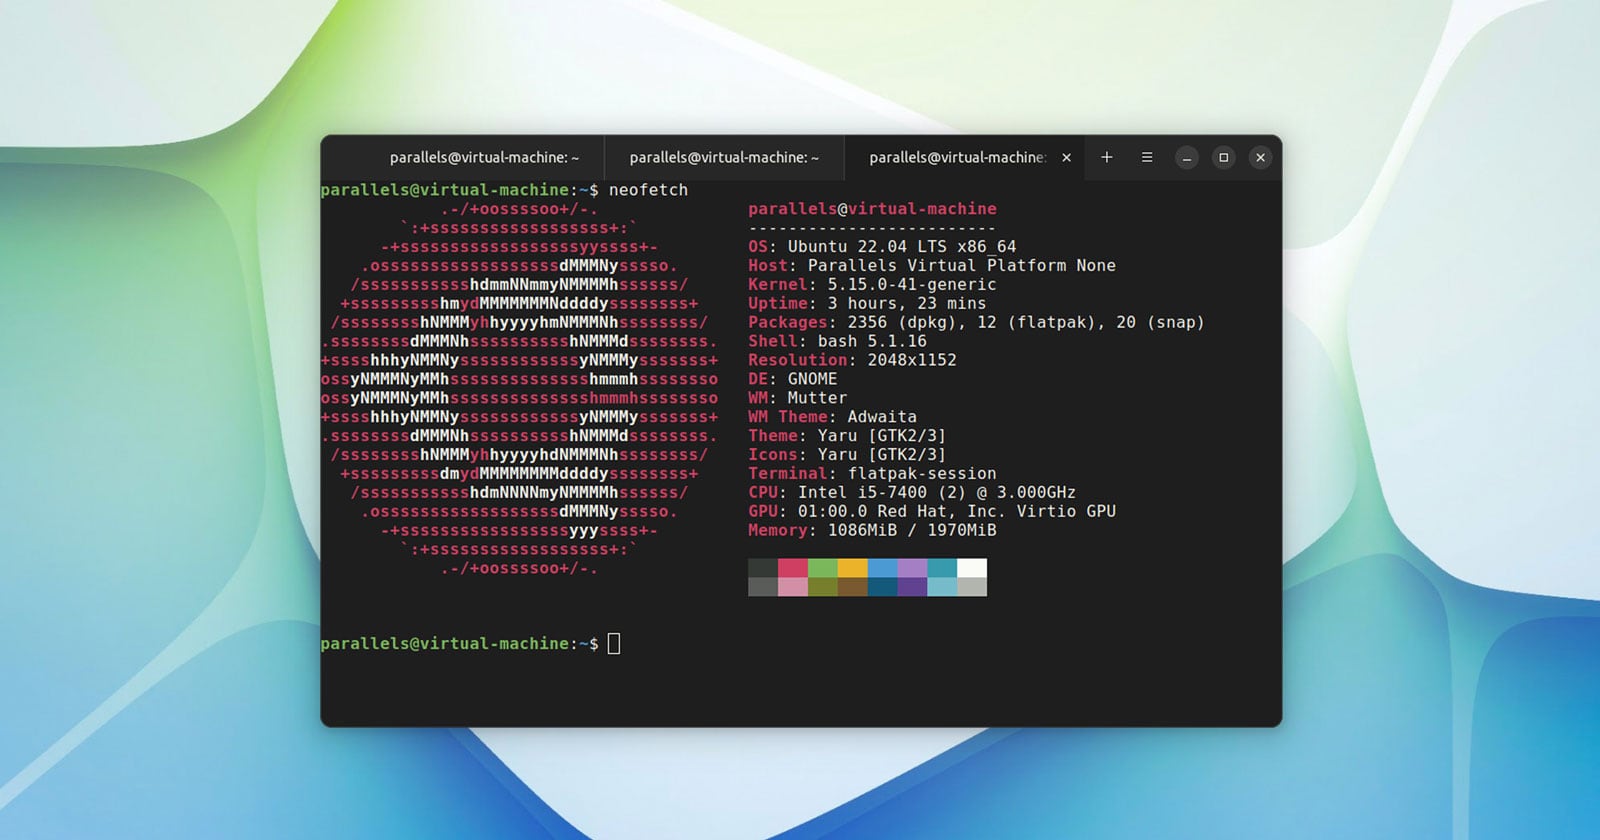The width and height of the screenshot is (1600, 840).
Task: Click the 'Theme: Yaru [GTK2/3]' line
Action: click(847, 436)
